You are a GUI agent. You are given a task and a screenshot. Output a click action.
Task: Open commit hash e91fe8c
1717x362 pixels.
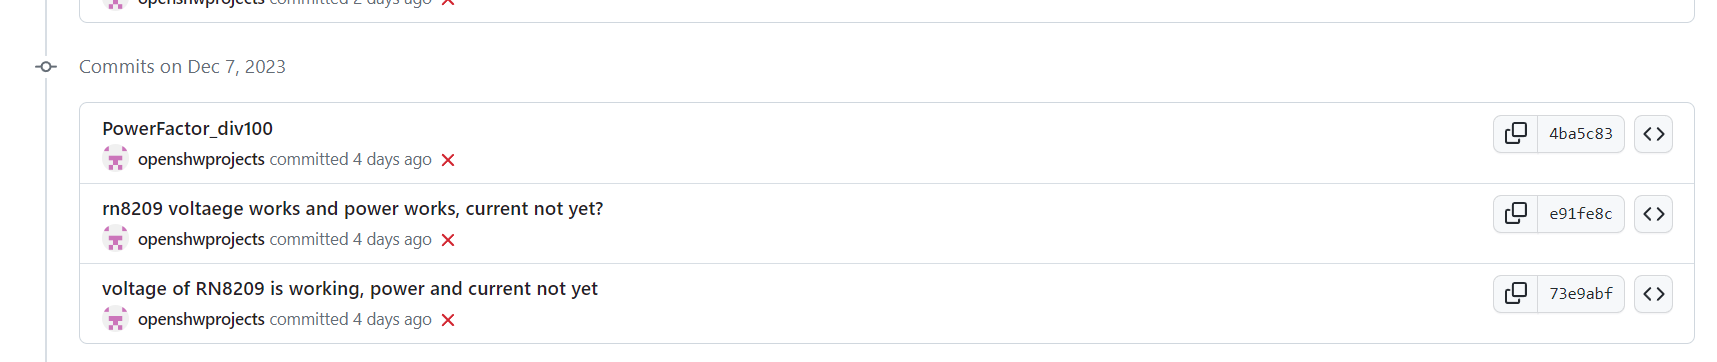1580,213
